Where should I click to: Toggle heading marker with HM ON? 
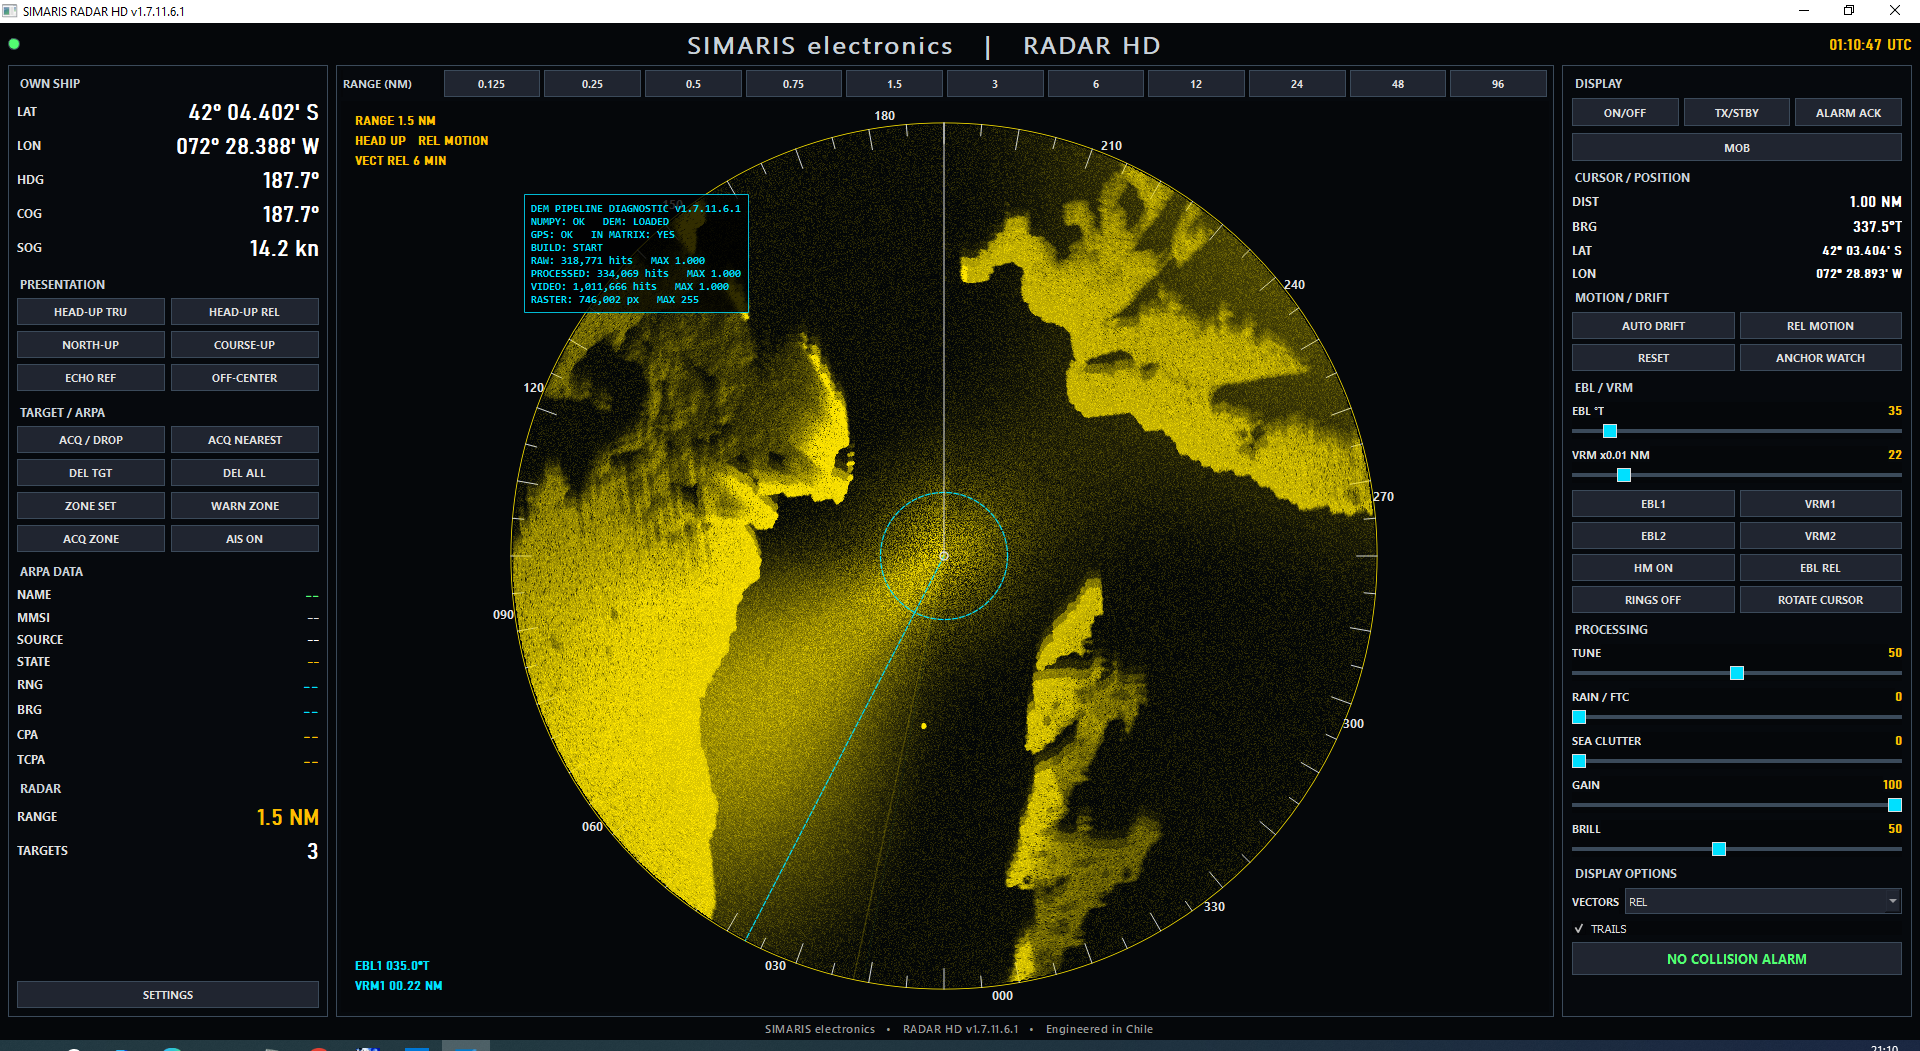(1653, 568)
